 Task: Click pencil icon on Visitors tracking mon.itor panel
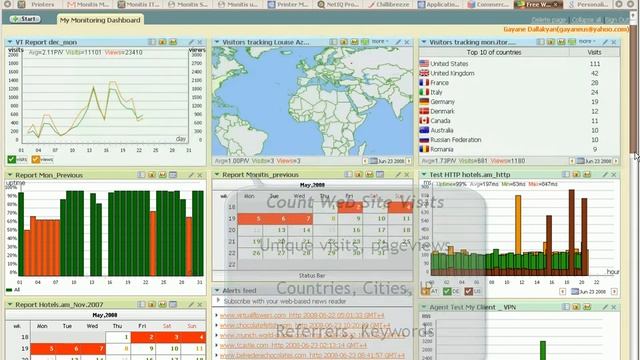pos(605,42)
